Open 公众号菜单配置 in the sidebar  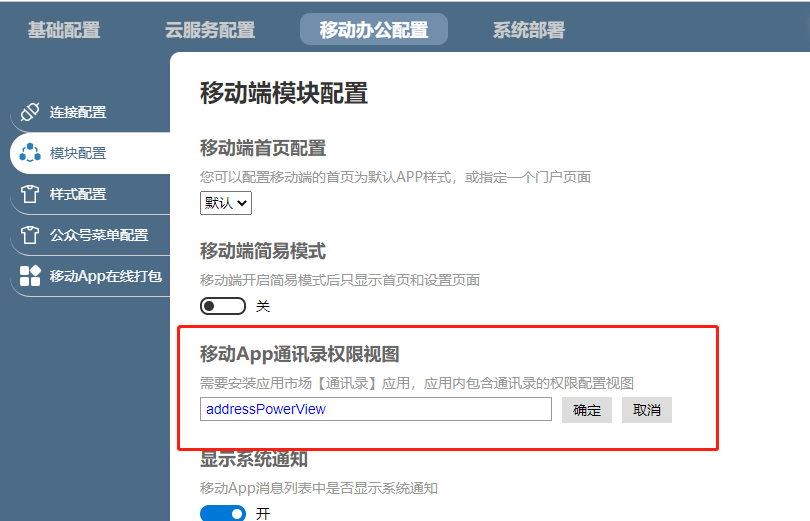[x=90, y=235]
